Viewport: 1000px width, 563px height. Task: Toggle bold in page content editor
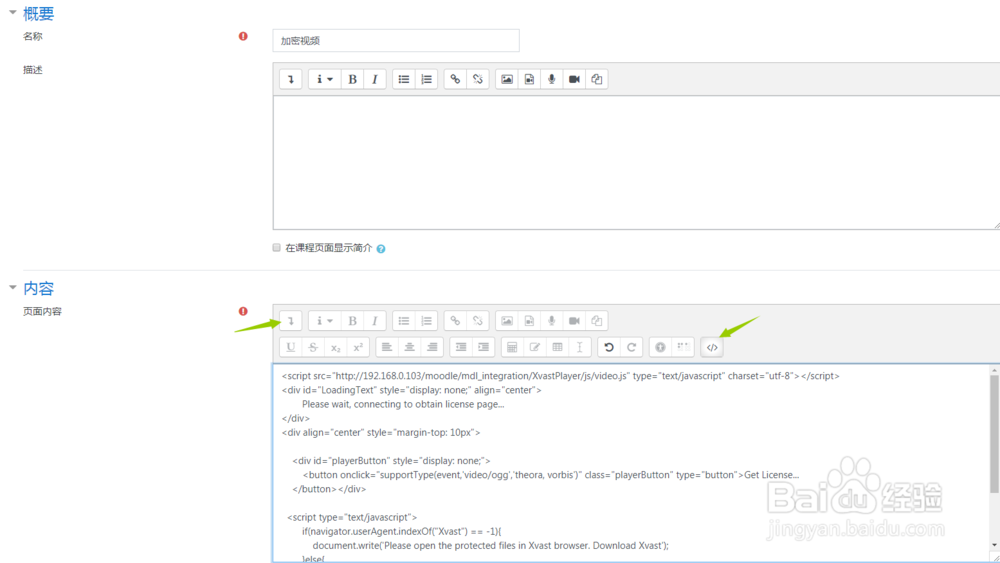click(x=352, y=321)
